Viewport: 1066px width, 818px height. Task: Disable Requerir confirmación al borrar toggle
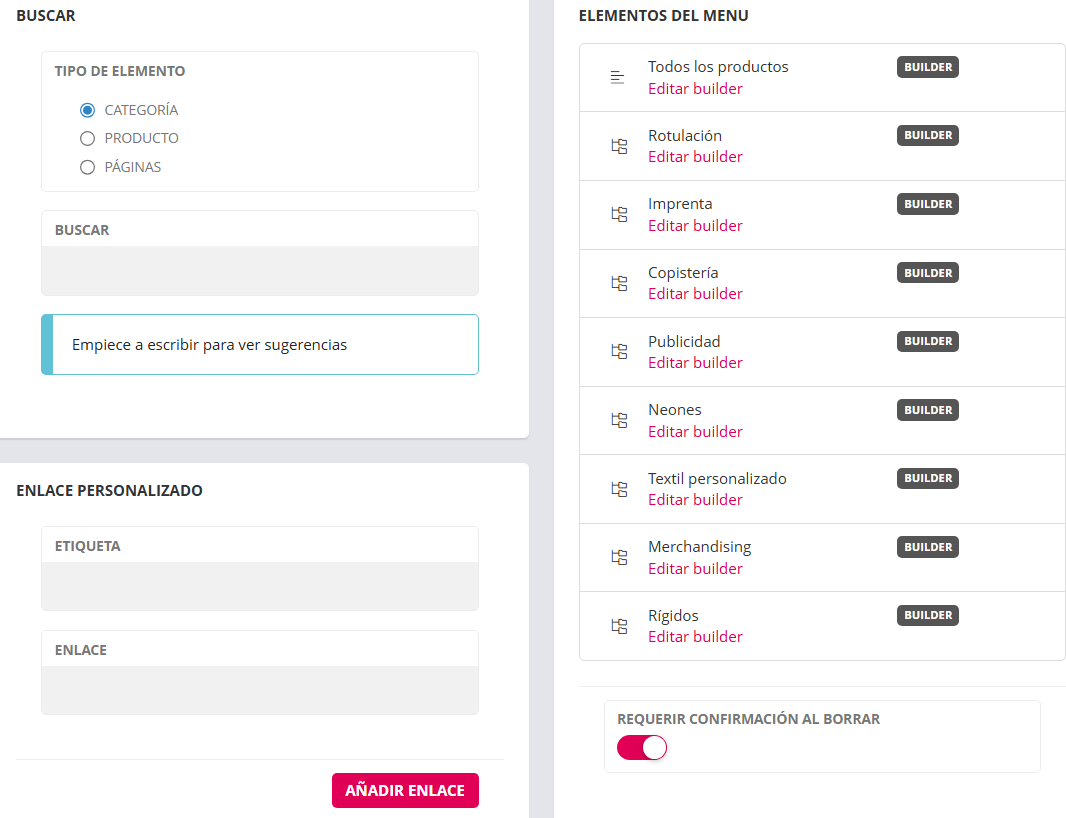(642, 748)
